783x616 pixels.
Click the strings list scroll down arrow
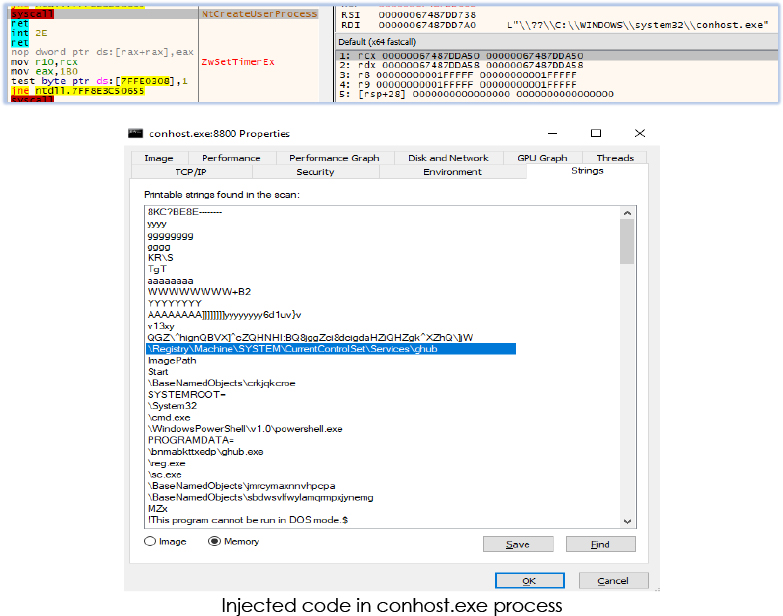[627, 521]
